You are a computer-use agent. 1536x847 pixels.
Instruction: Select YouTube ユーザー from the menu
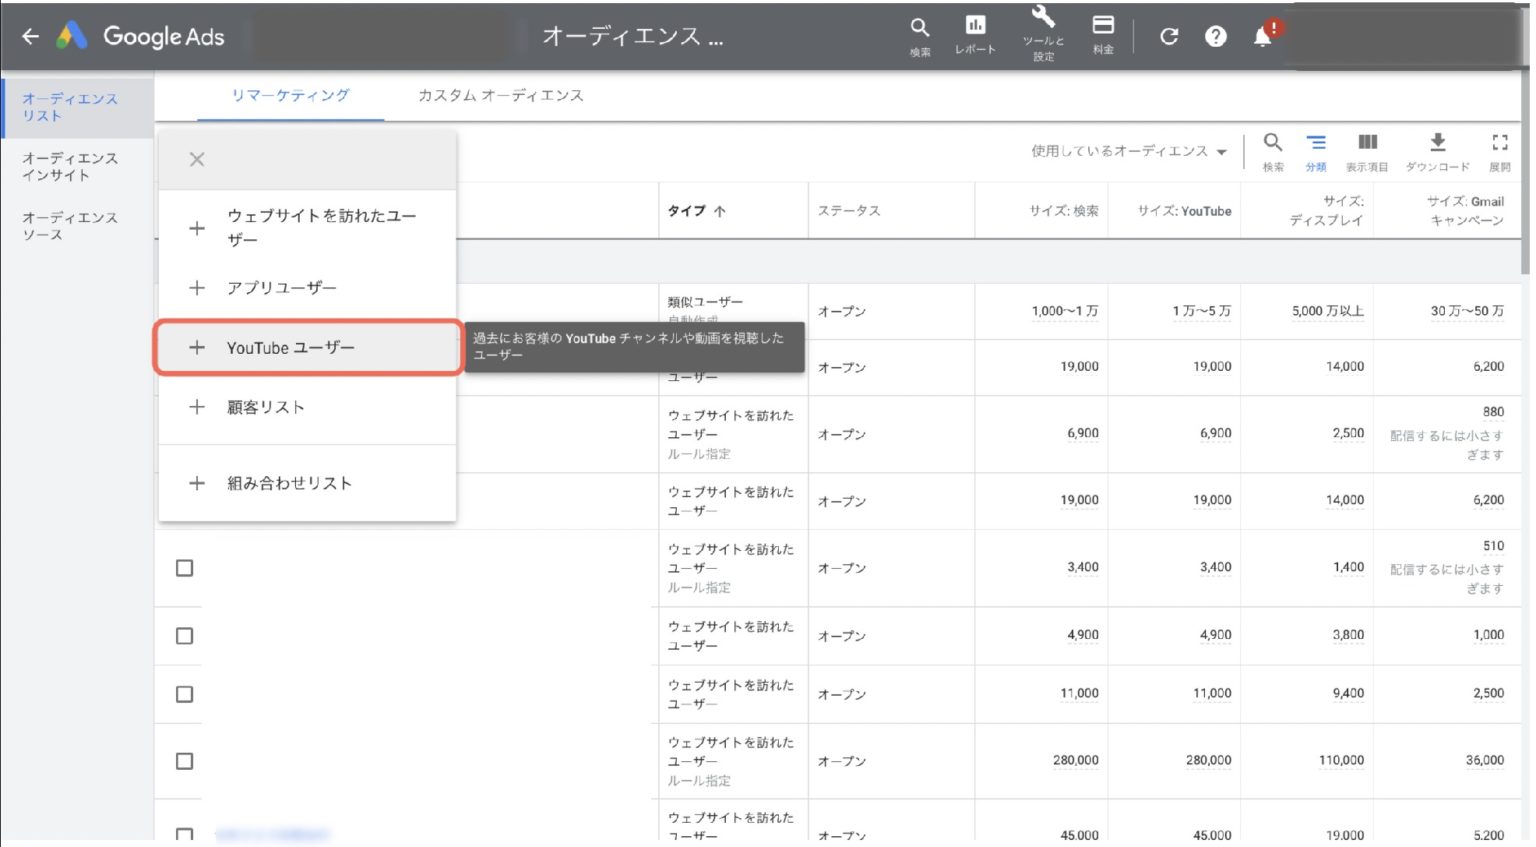click(290, 348)
